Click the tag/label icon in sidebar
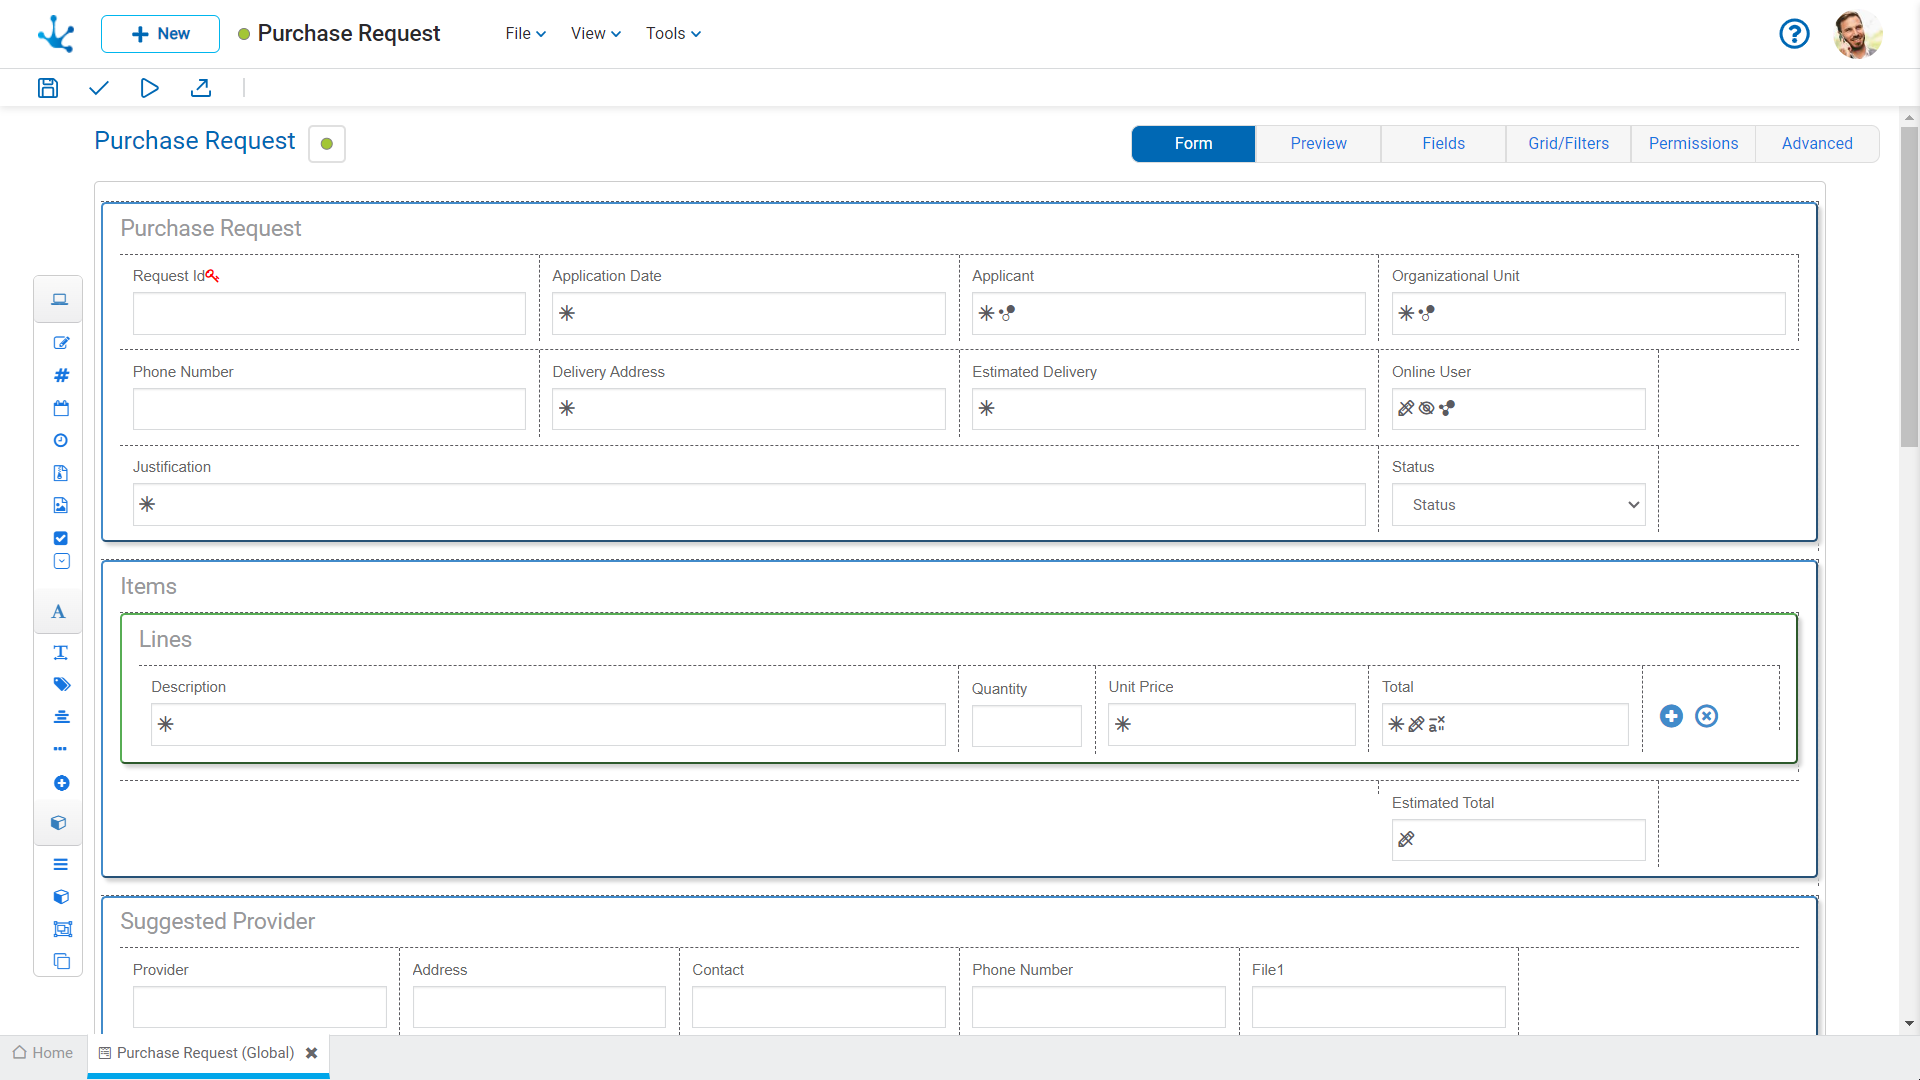The image size is (1920, 1080). (x=59, y=686)
